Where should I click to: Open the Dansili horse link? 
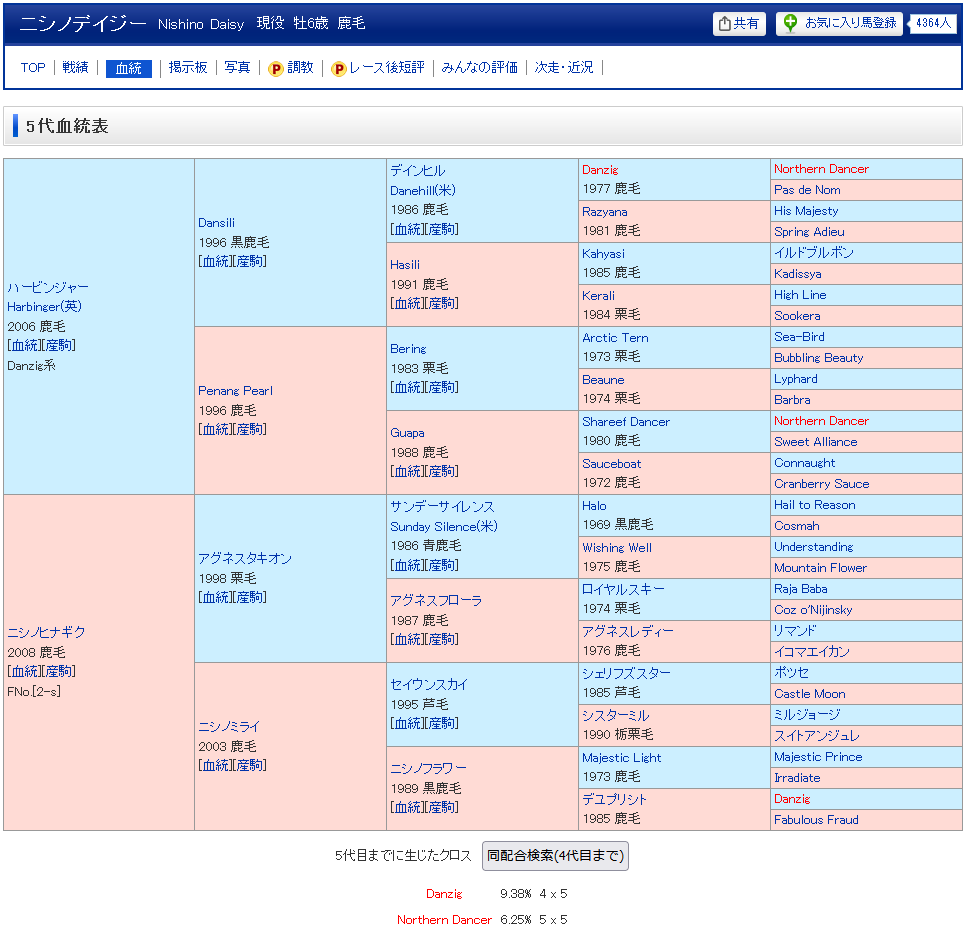pyautogui.click(x=216, y=223)
